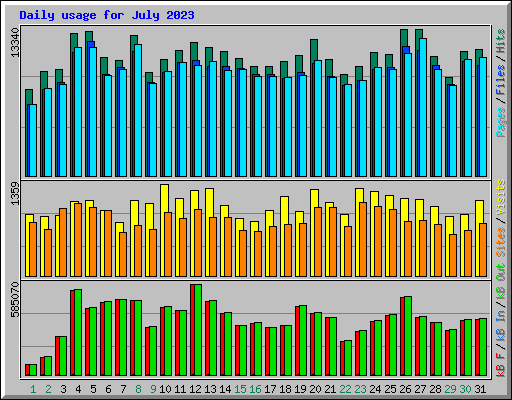Viewport: 512px width, 400px height.
Task: Select day label 31 on the x-axis
Action: click(x=480, y=389)
